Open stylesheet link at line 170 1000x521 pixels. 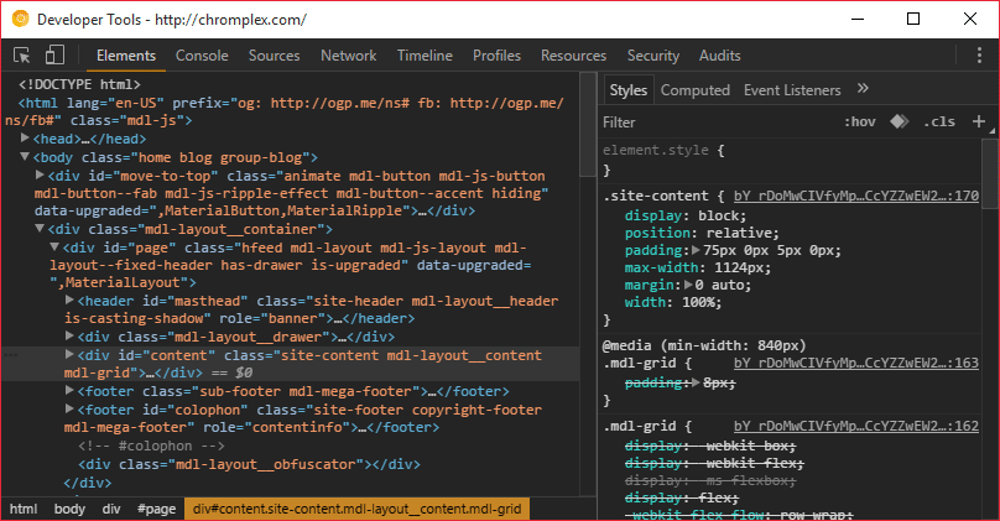856,196
